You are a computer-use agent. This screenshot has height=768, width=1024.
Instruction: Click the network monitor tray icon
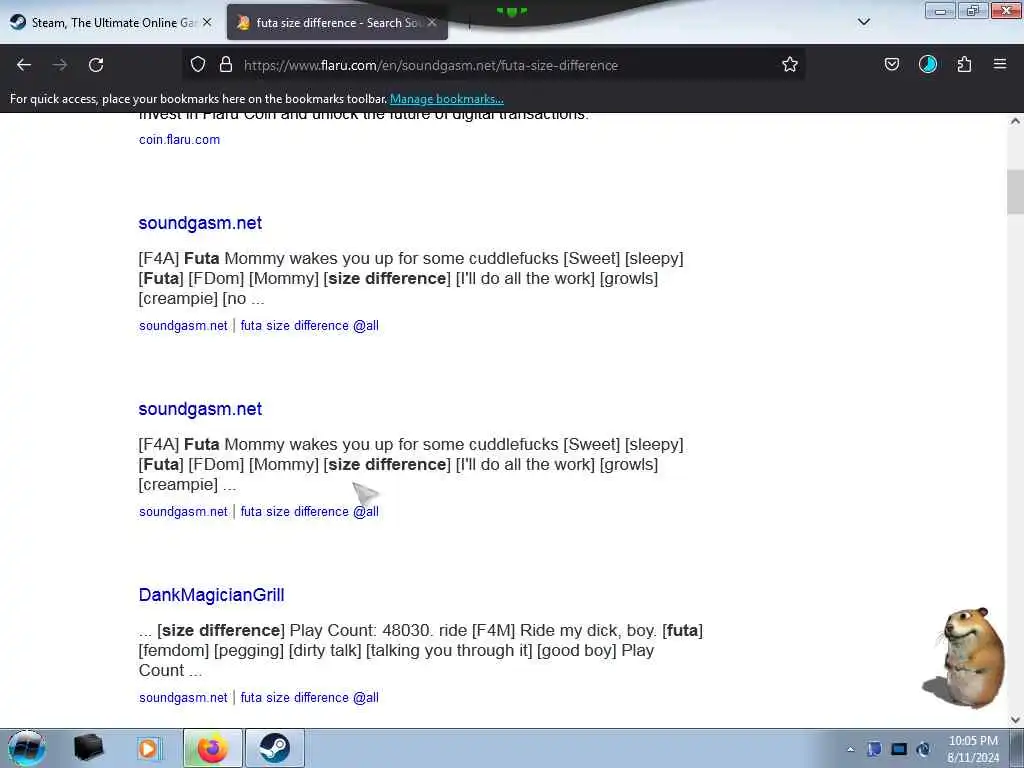click(899, 749)
